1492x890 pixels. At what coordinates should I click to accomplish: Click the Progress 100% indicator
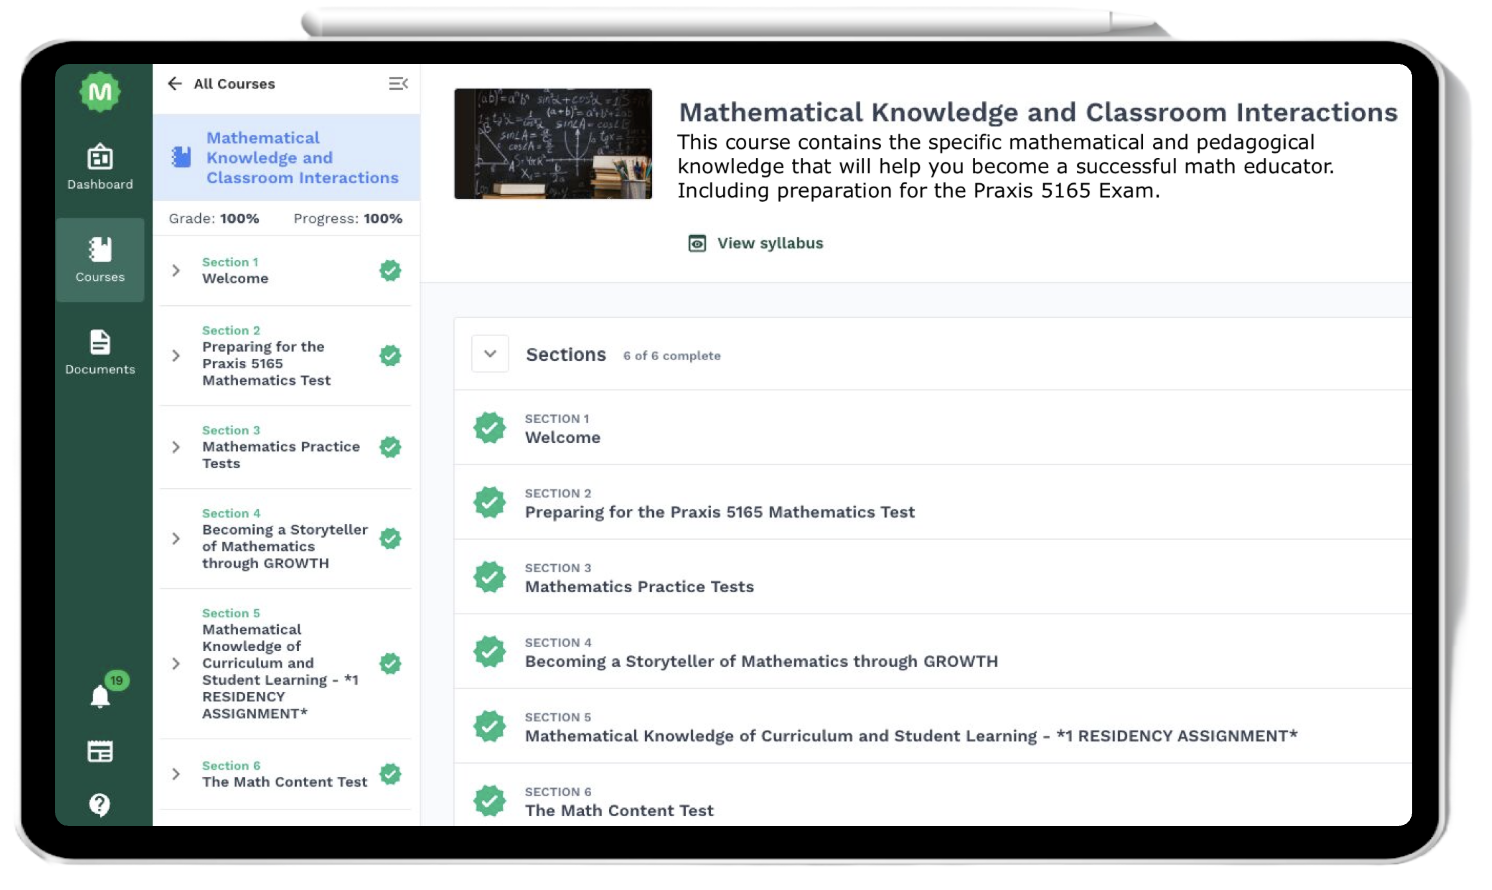coord(348,219)
